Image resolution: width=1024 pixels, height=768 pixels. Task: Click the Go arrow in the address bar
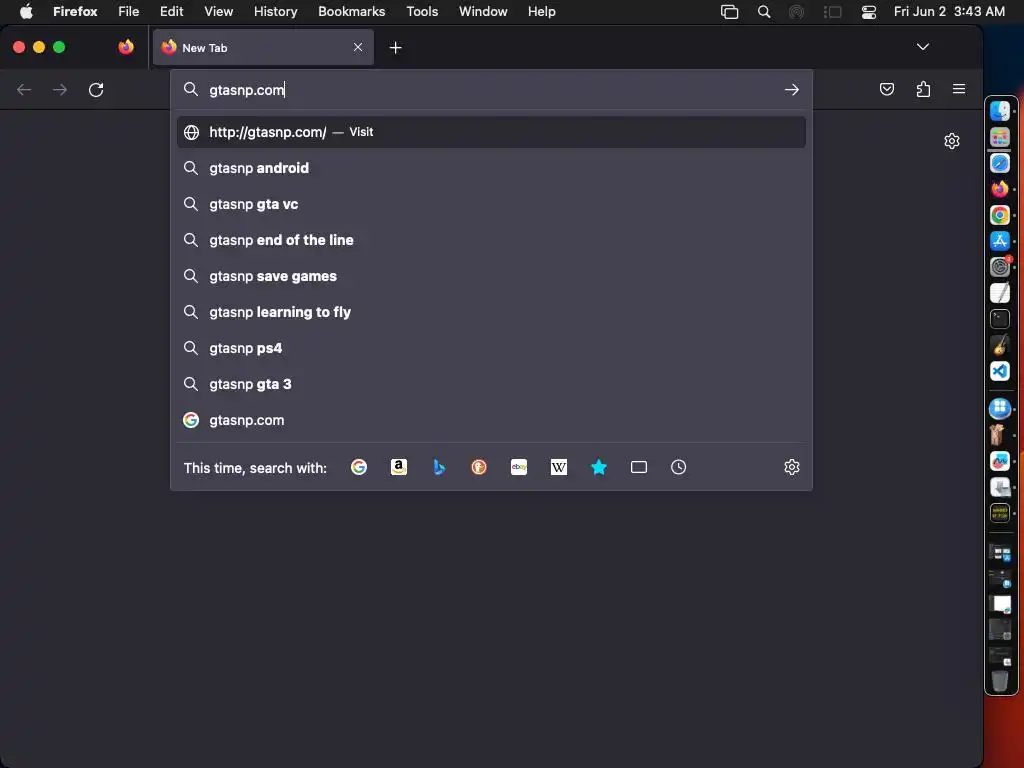[792, 89]
